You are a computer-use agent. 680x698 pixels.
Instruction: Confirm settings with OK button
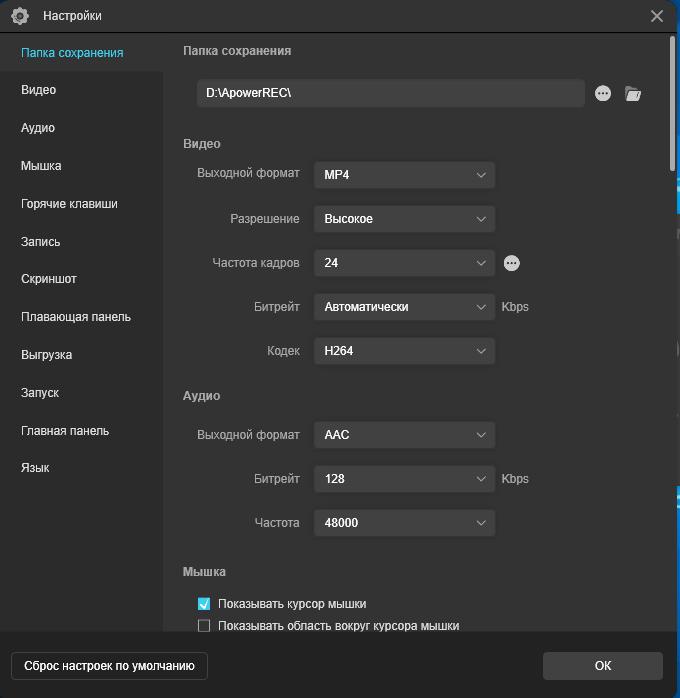click(602, 666)
